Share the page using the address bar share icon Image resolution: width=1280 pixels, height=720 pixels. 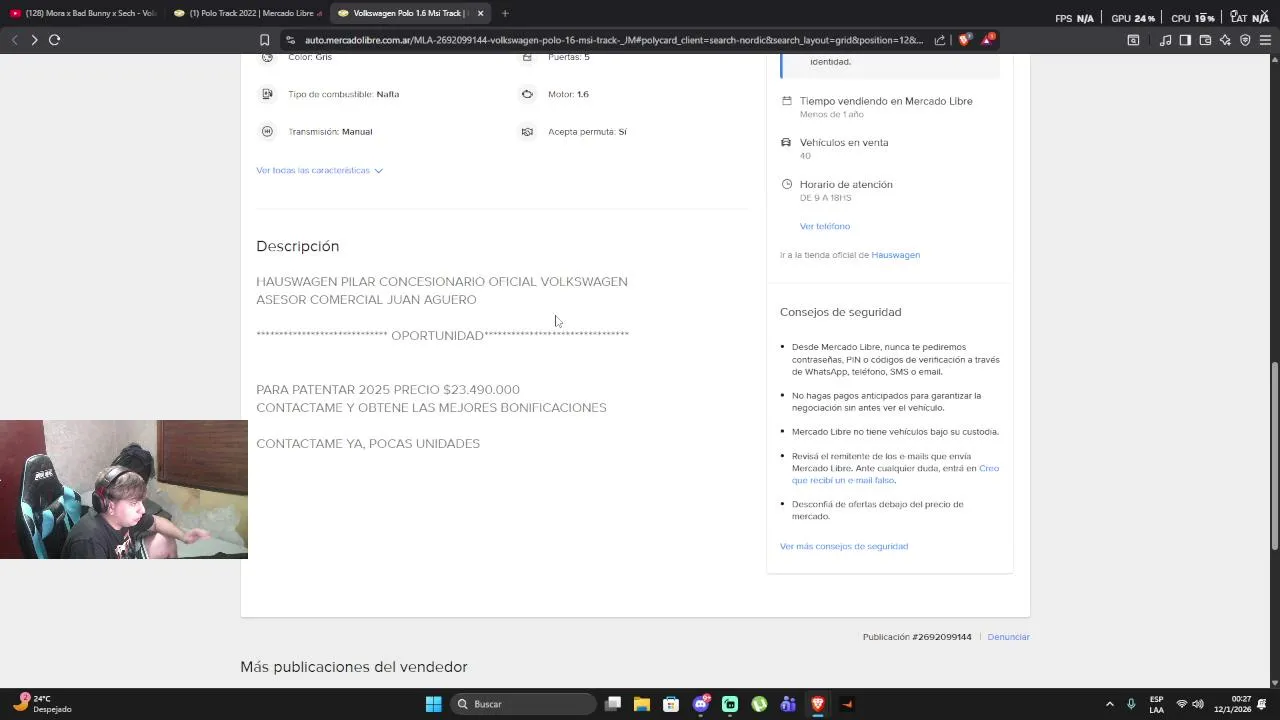pyautogui.click(x=940, y=40)
